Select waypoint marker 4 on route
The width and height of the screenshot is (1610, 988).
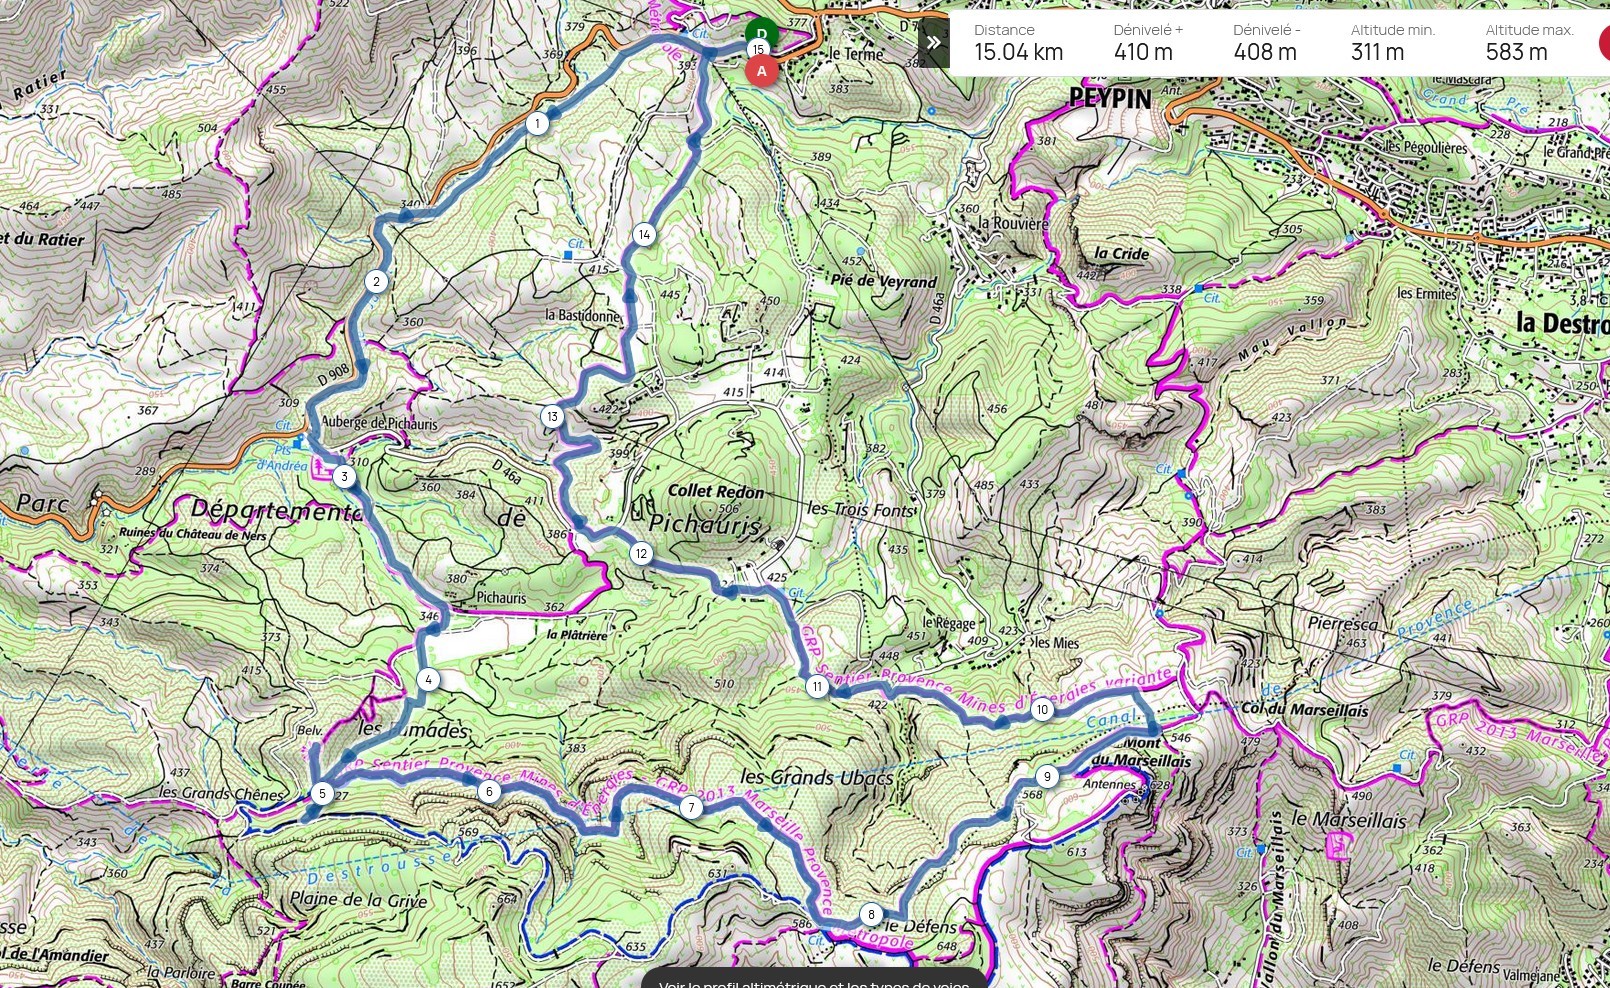coord(428,680)
